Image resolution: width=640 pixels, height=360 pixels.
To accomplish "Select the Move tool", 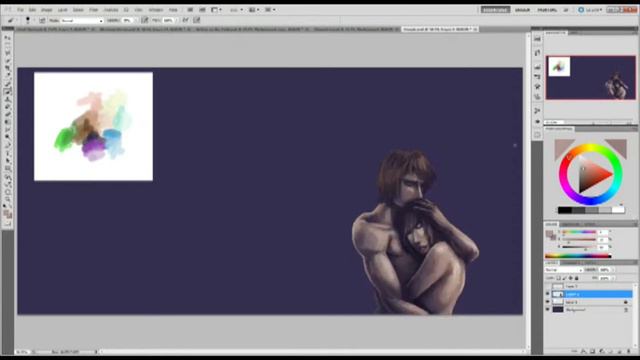I will click(x=8, y=38).
